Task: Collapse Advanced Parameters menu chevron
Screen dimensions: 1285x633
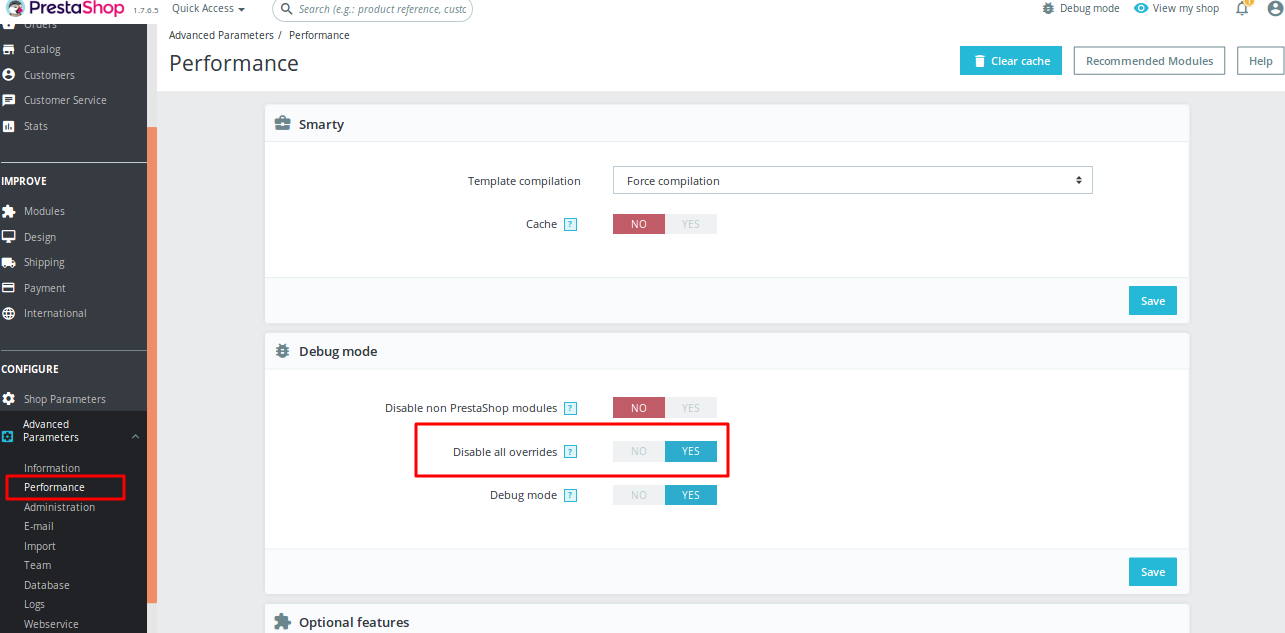Action: [135, 437]
